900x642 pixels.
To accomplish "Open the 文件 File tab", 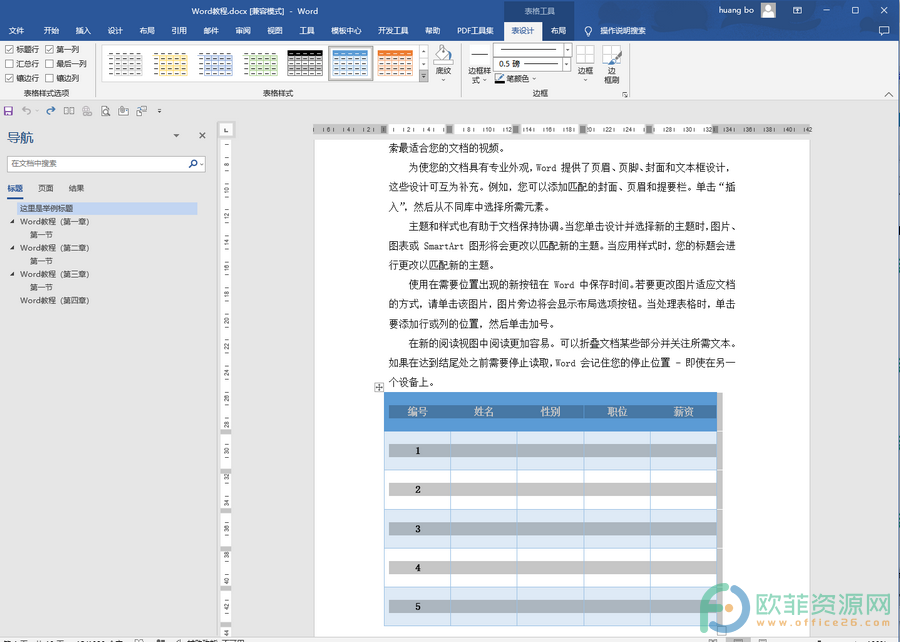I will [x=17, y=31].
